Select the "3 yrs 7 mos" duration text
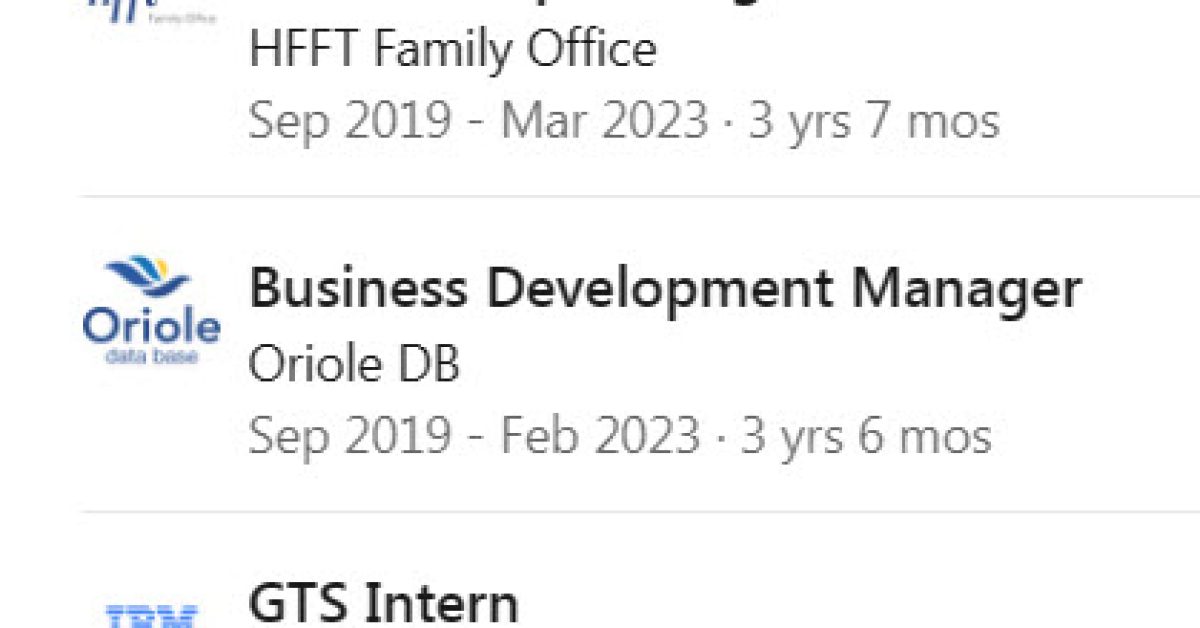 click(x=874, y=121)
